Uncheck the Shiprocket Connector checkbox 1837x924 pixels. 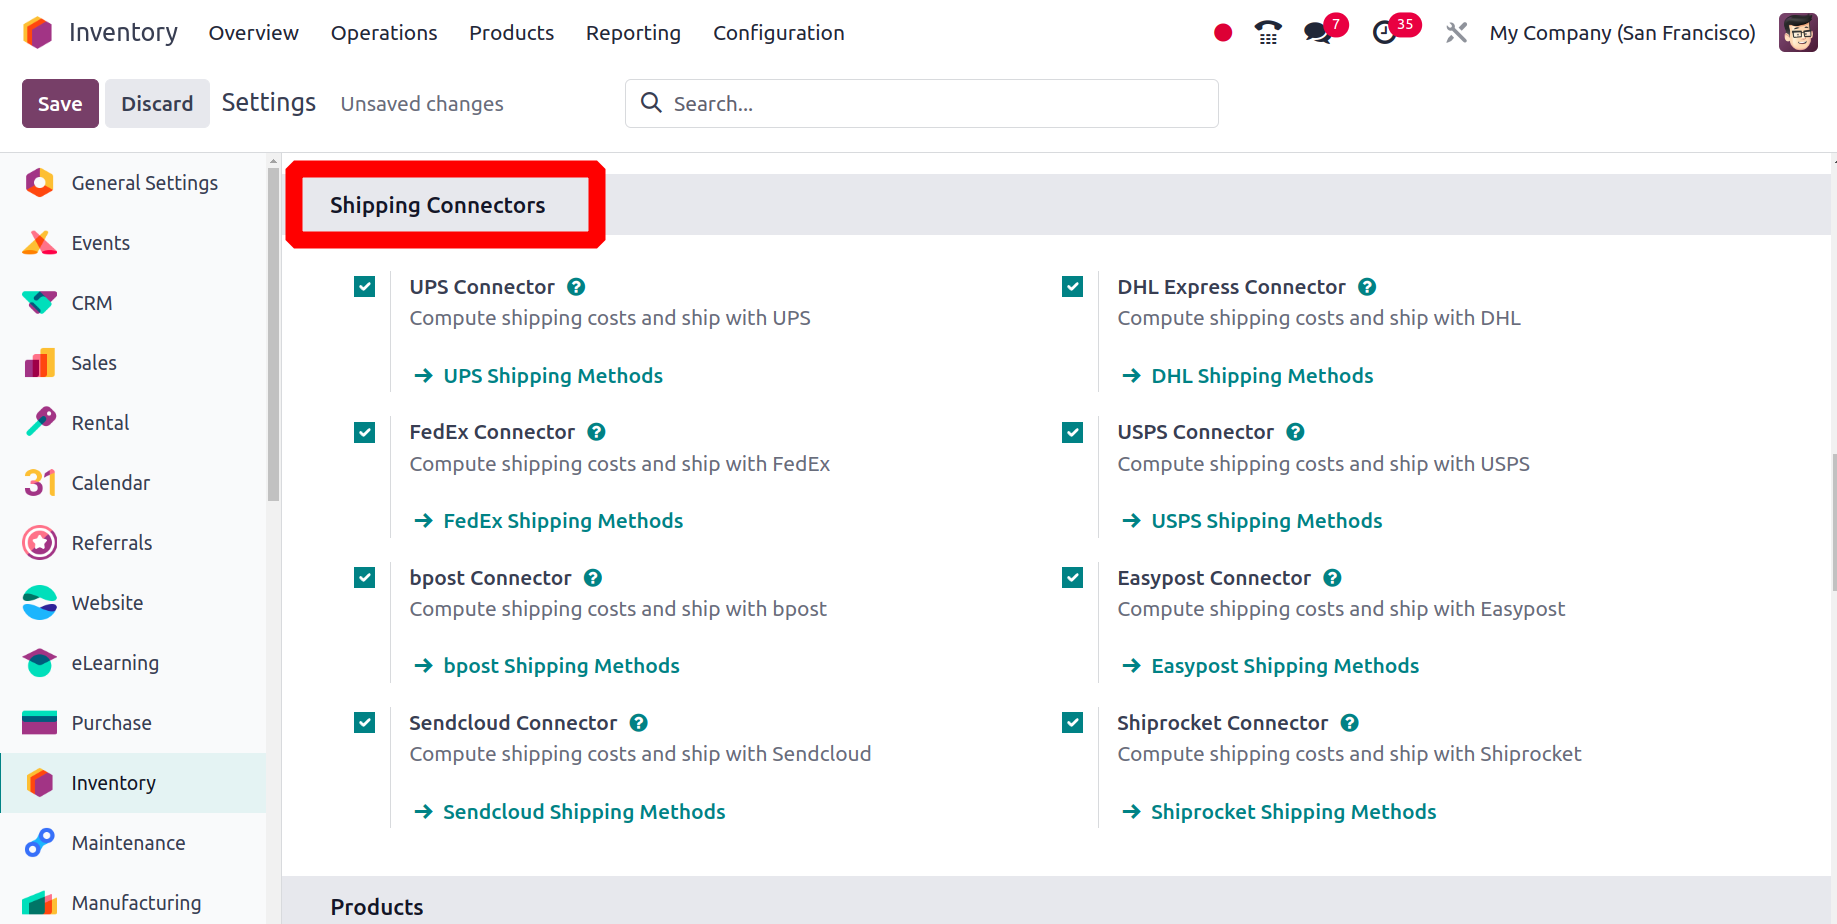tap(1073, 723)
